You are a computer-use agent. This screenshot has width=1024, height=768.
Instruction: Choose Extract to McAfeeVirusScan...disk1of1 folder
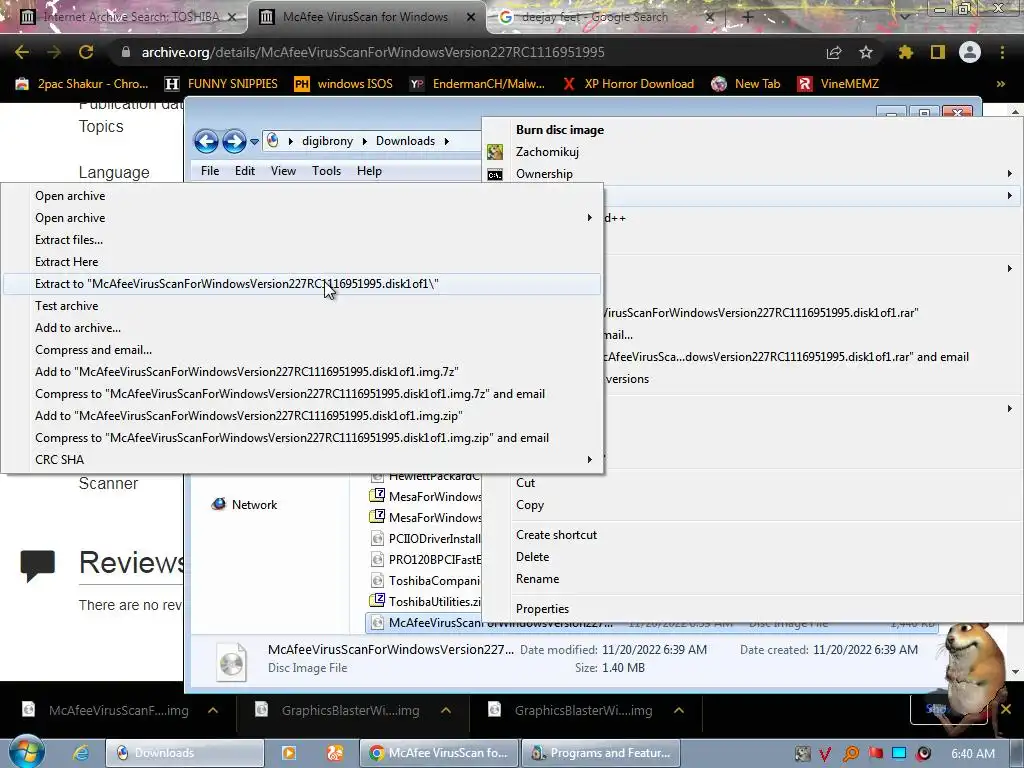click(x=302, y=284)
